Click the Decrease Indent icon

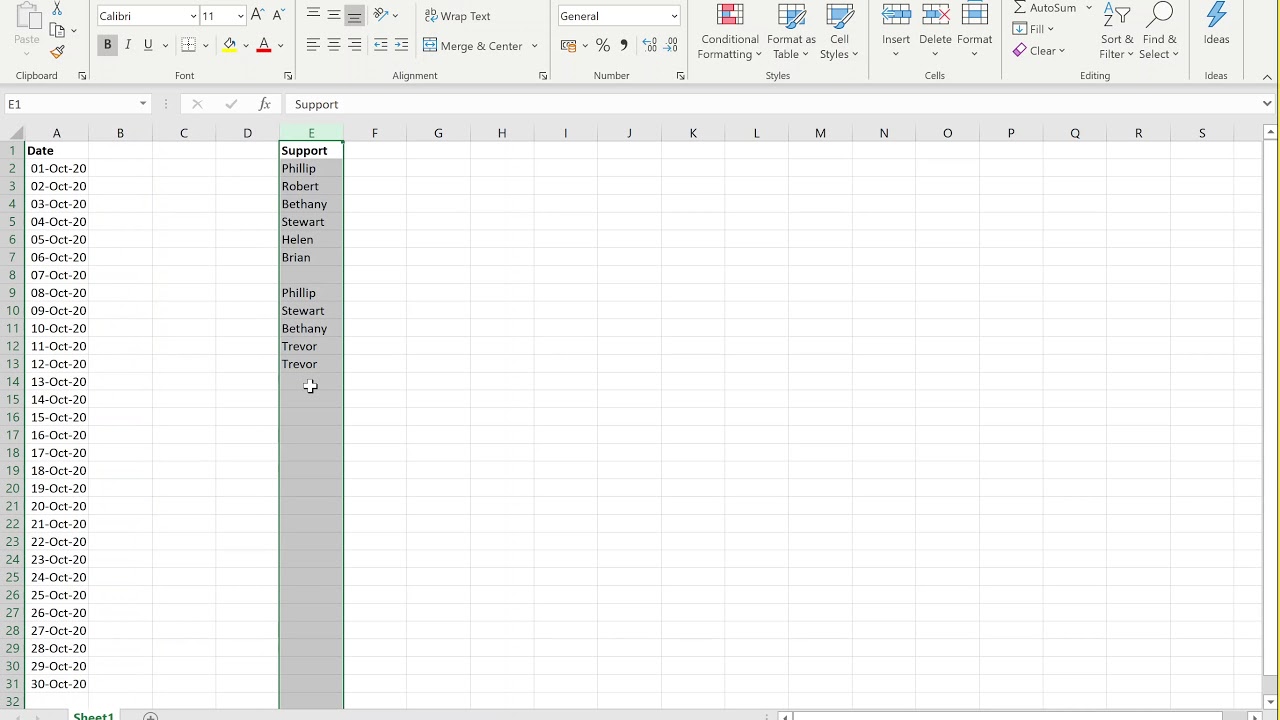pos(380,45)
